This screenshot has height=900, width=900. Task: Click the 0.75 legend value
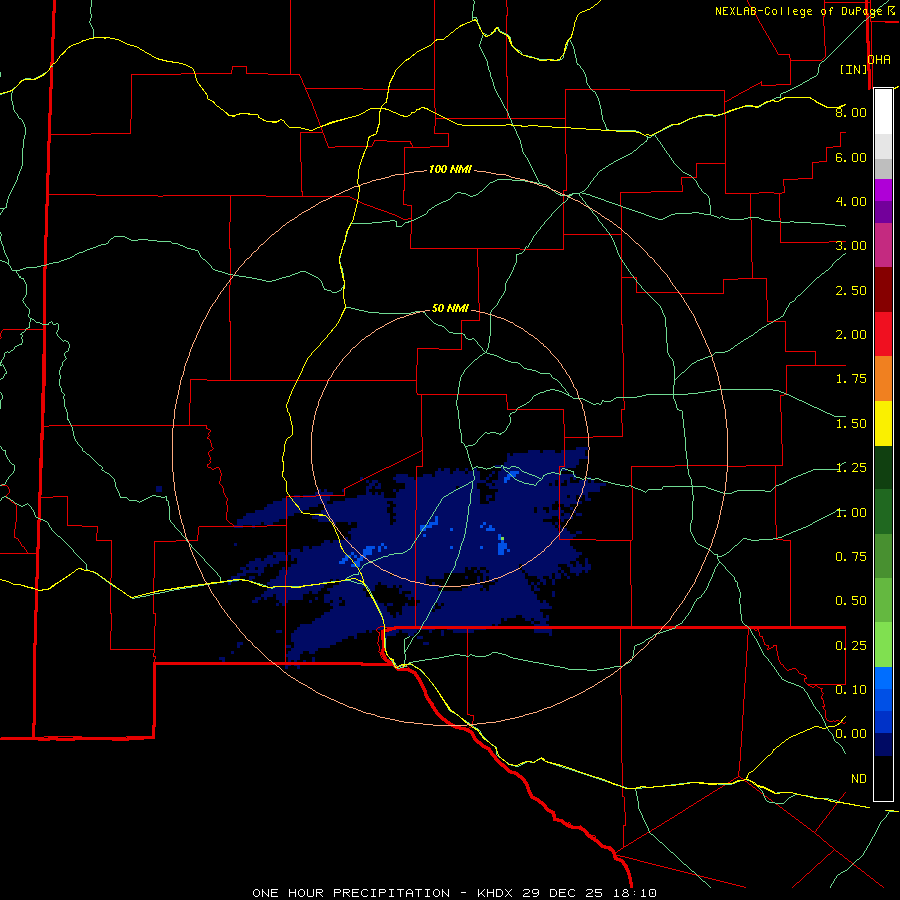851,557
